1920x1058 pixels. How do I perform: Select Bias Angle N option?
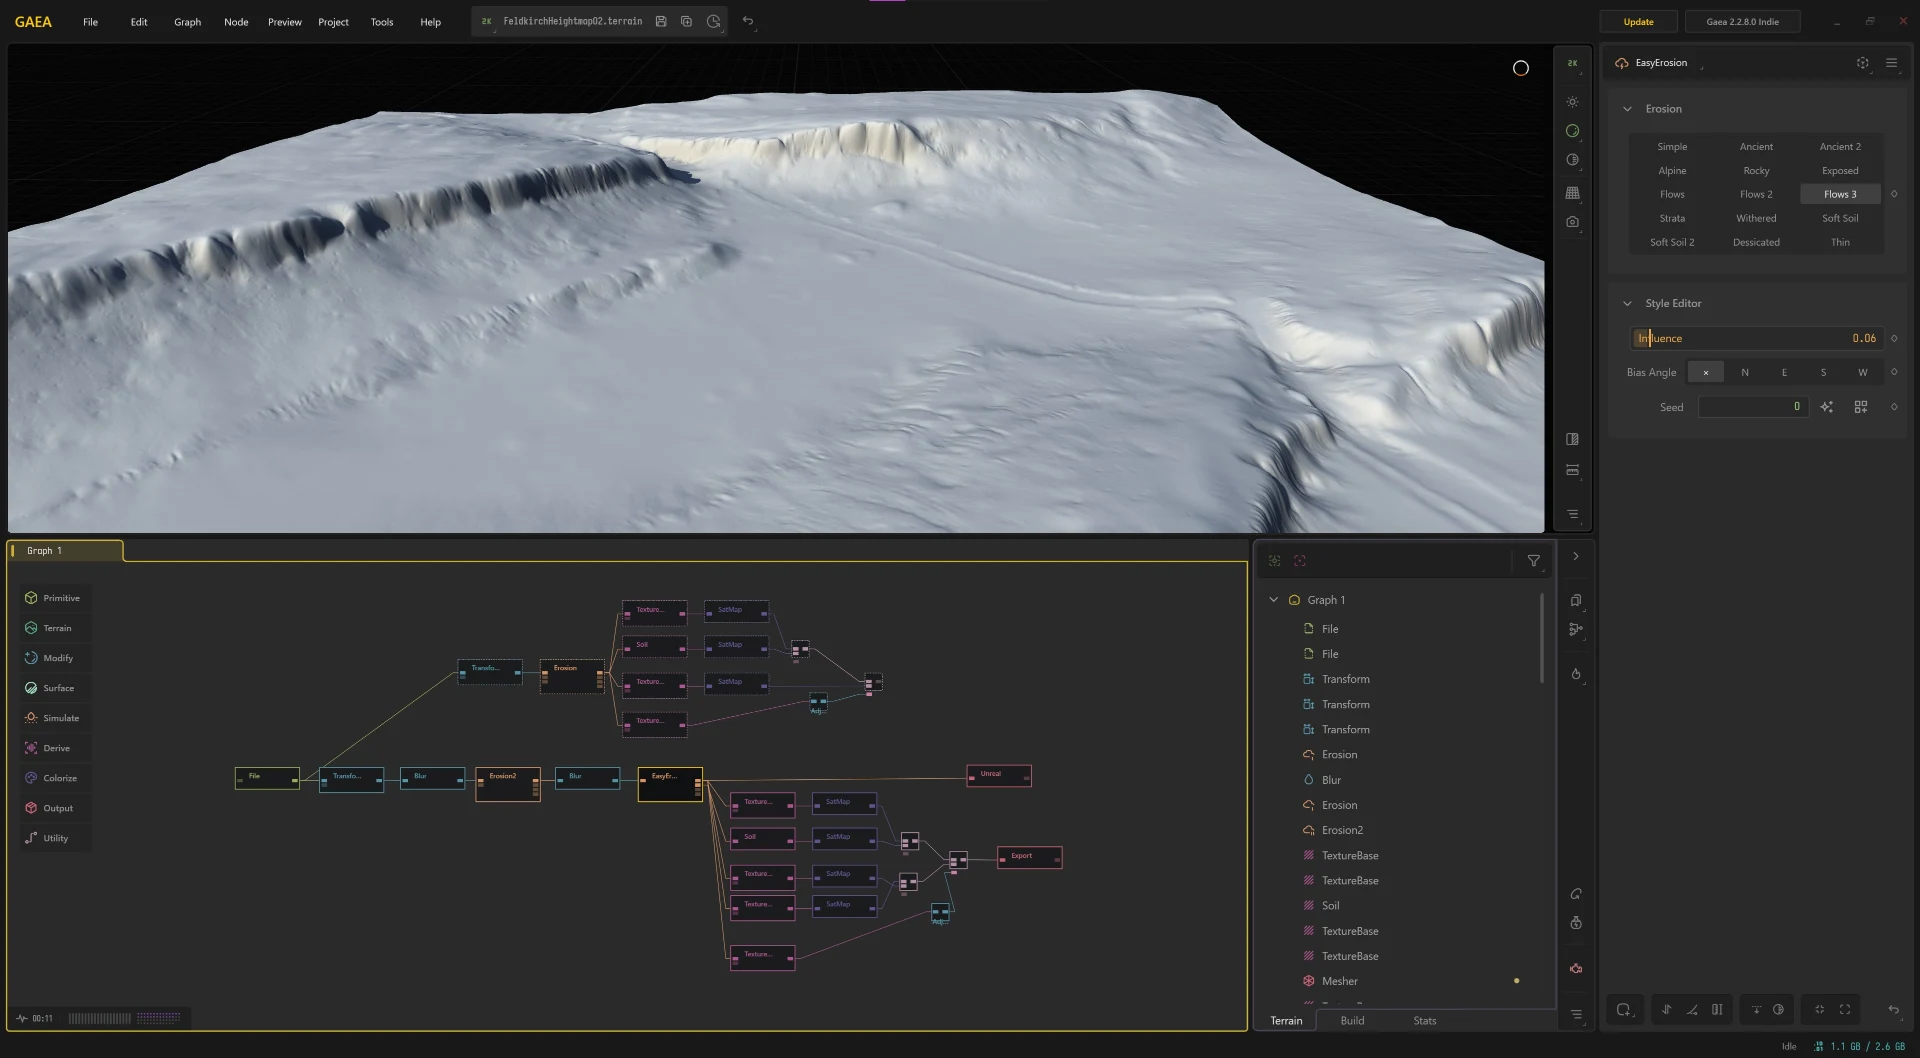[x=1745, y=372]
